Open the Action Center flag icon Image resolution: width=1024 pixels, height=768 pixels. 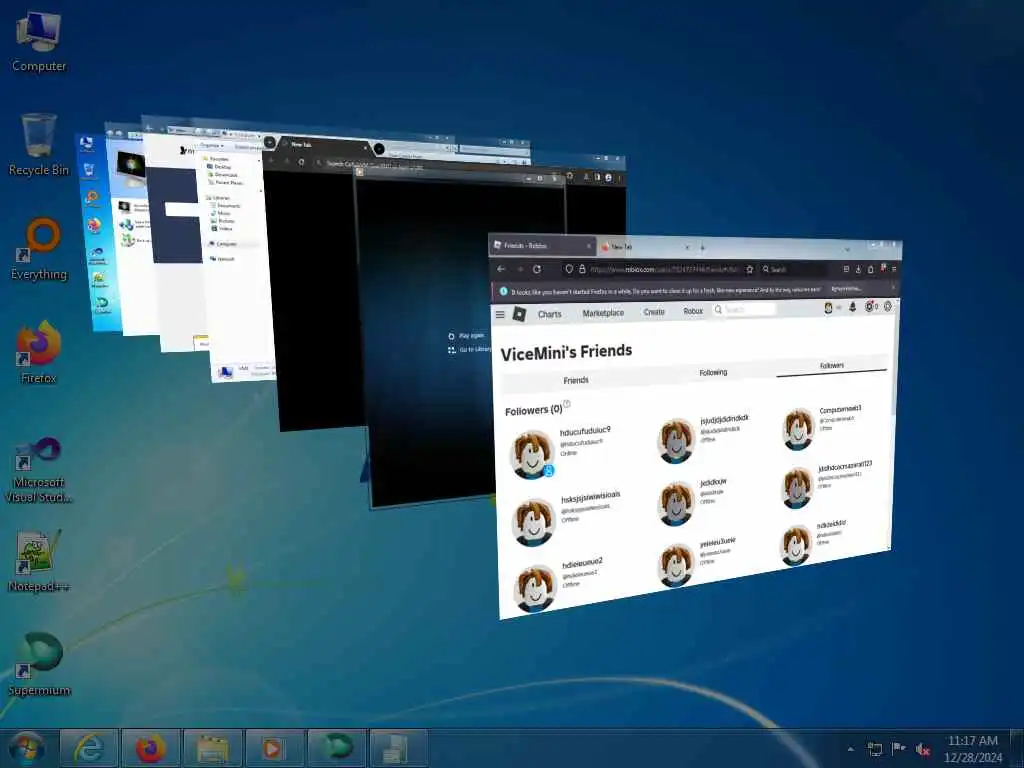(899, 749)
